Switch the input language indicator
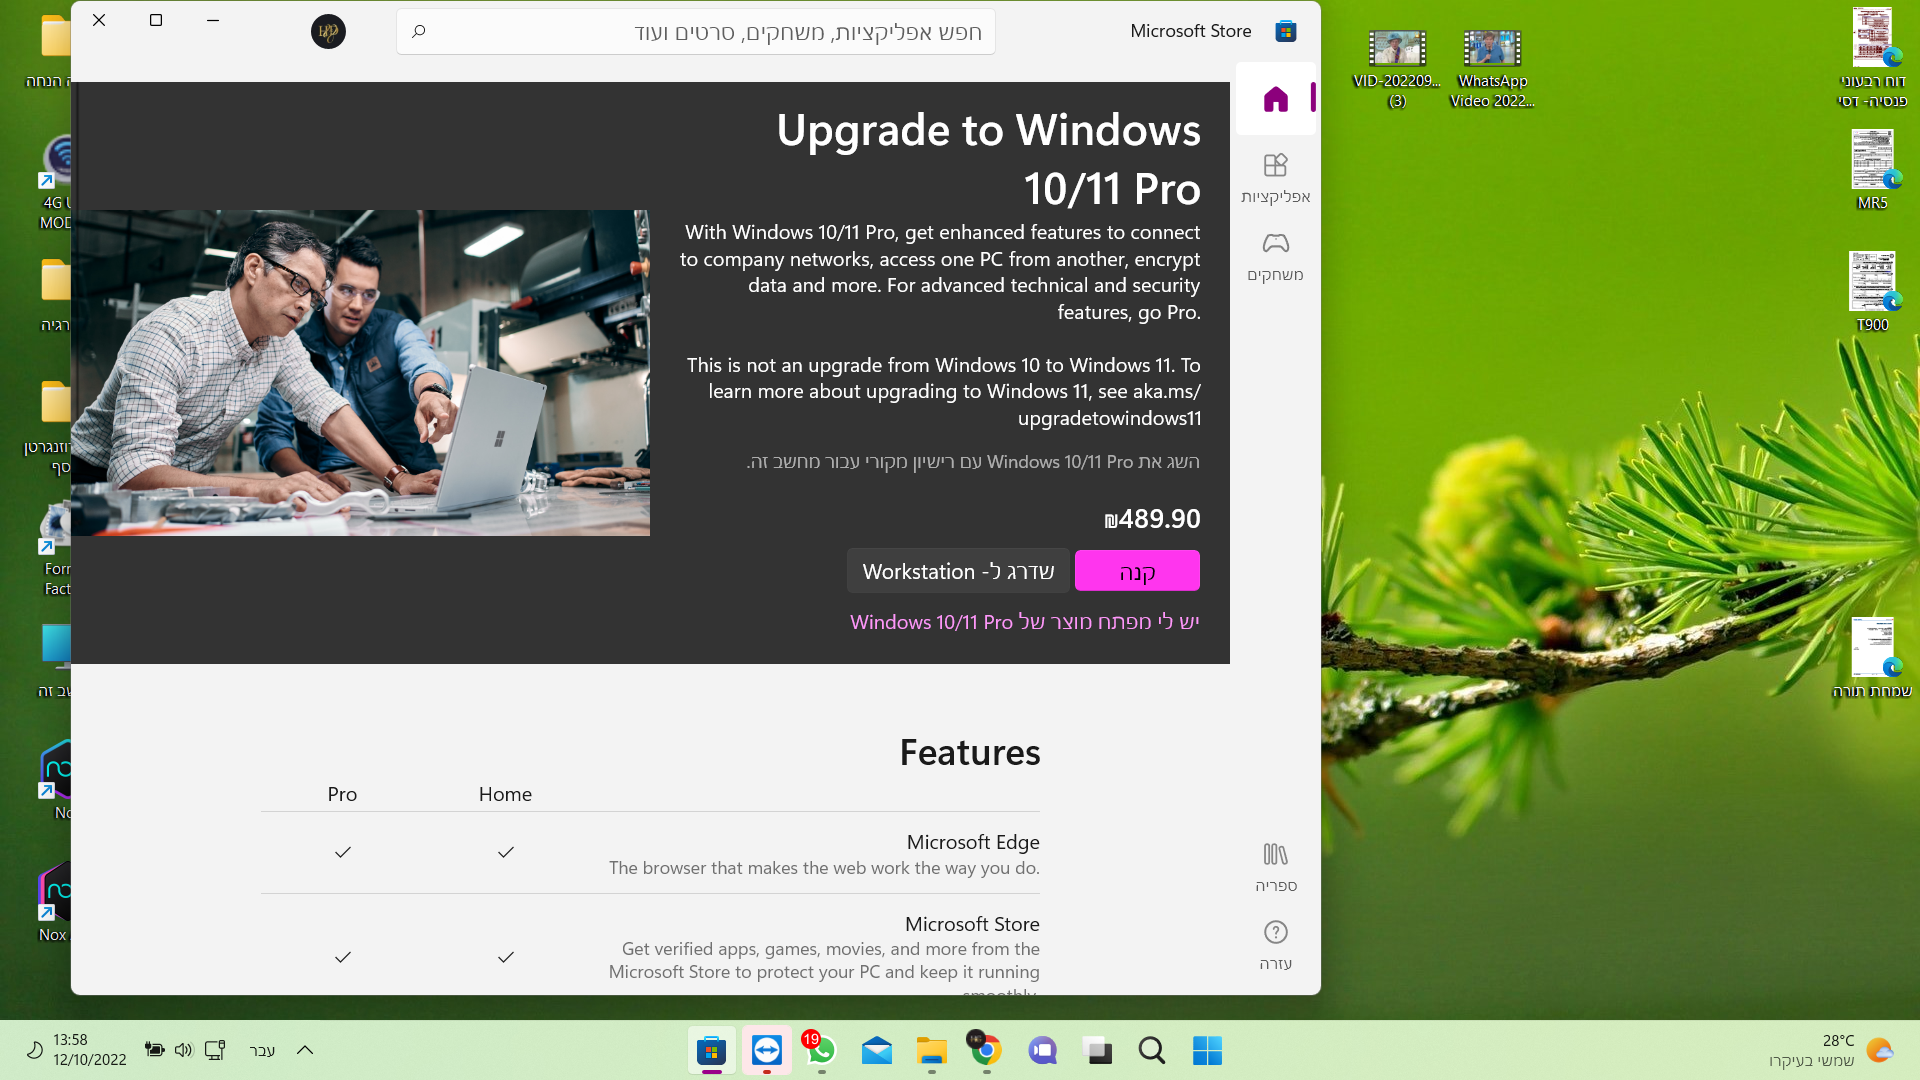 [x=262, y=1050]
